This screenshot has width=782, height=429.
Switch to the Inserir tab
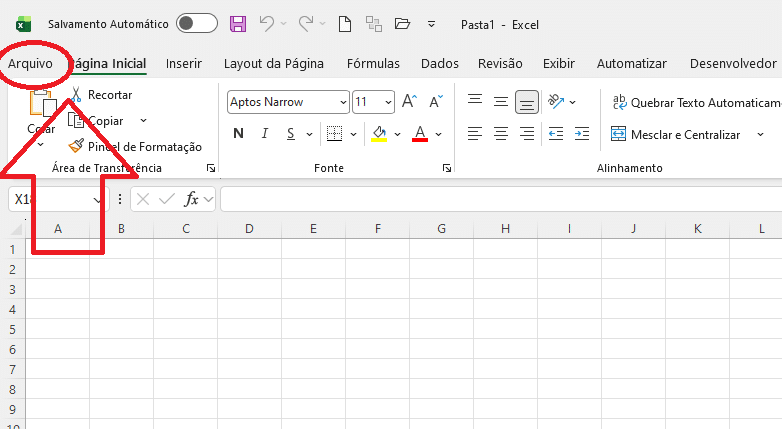click(184, 64)
